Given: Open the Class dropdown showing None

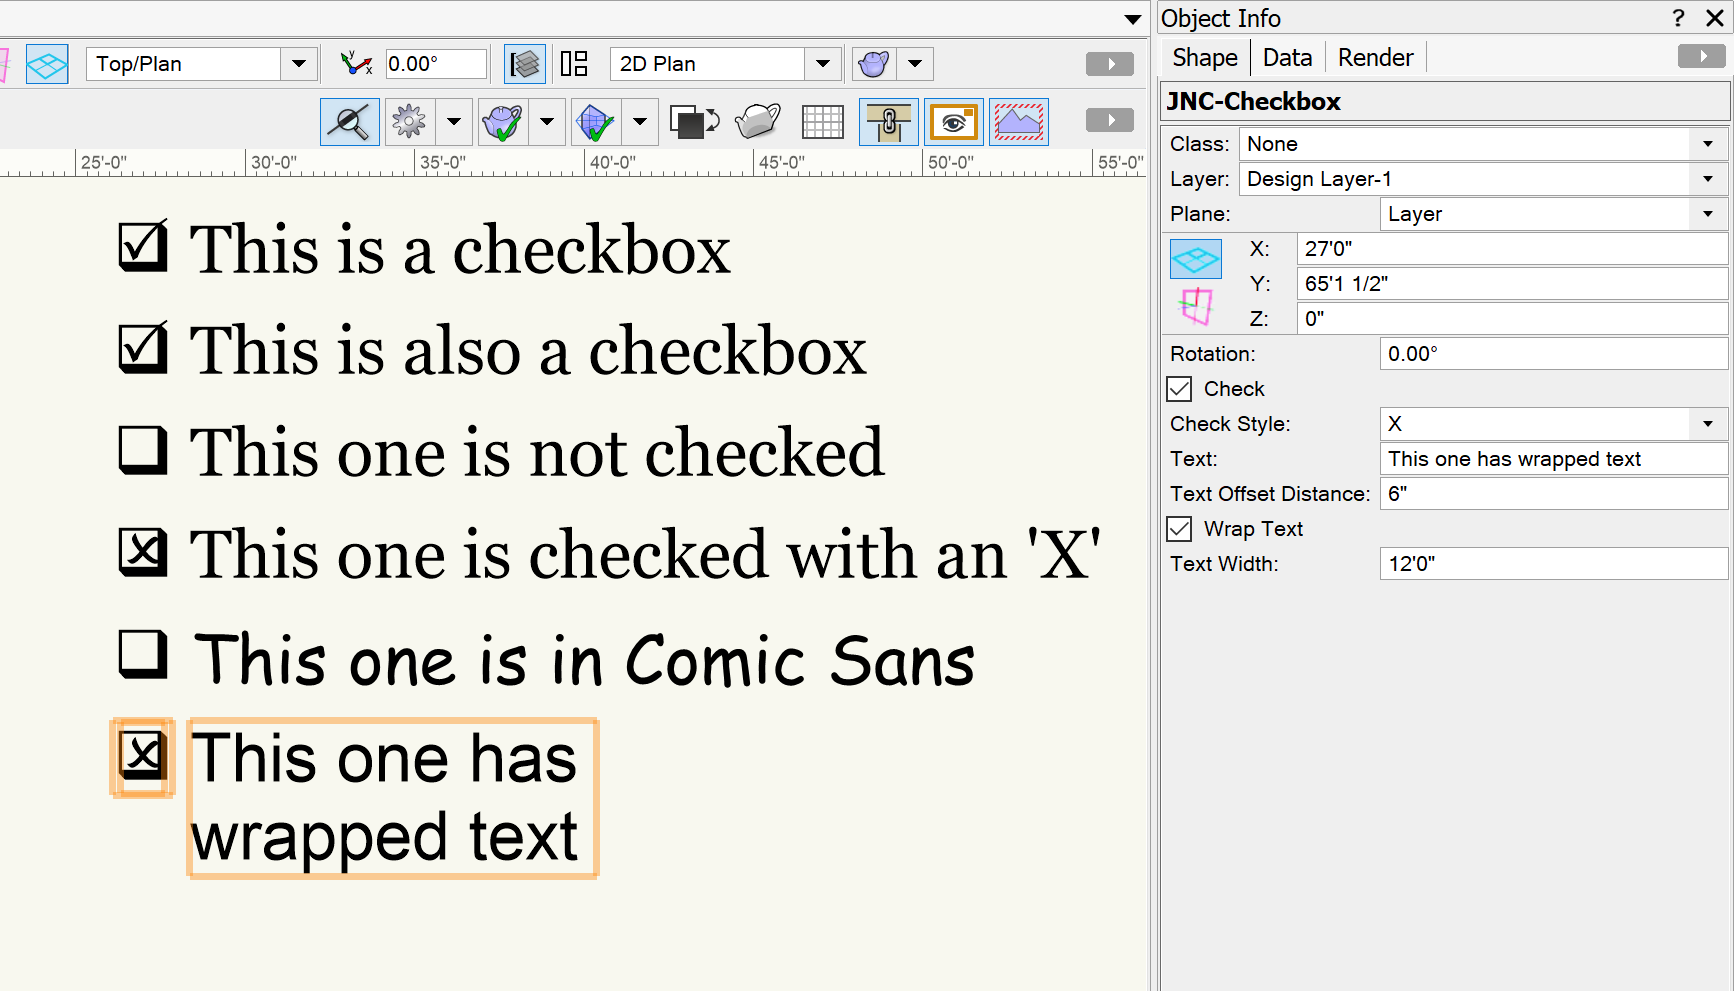Looking at the screenshot, I should [x=1707, y=143].
